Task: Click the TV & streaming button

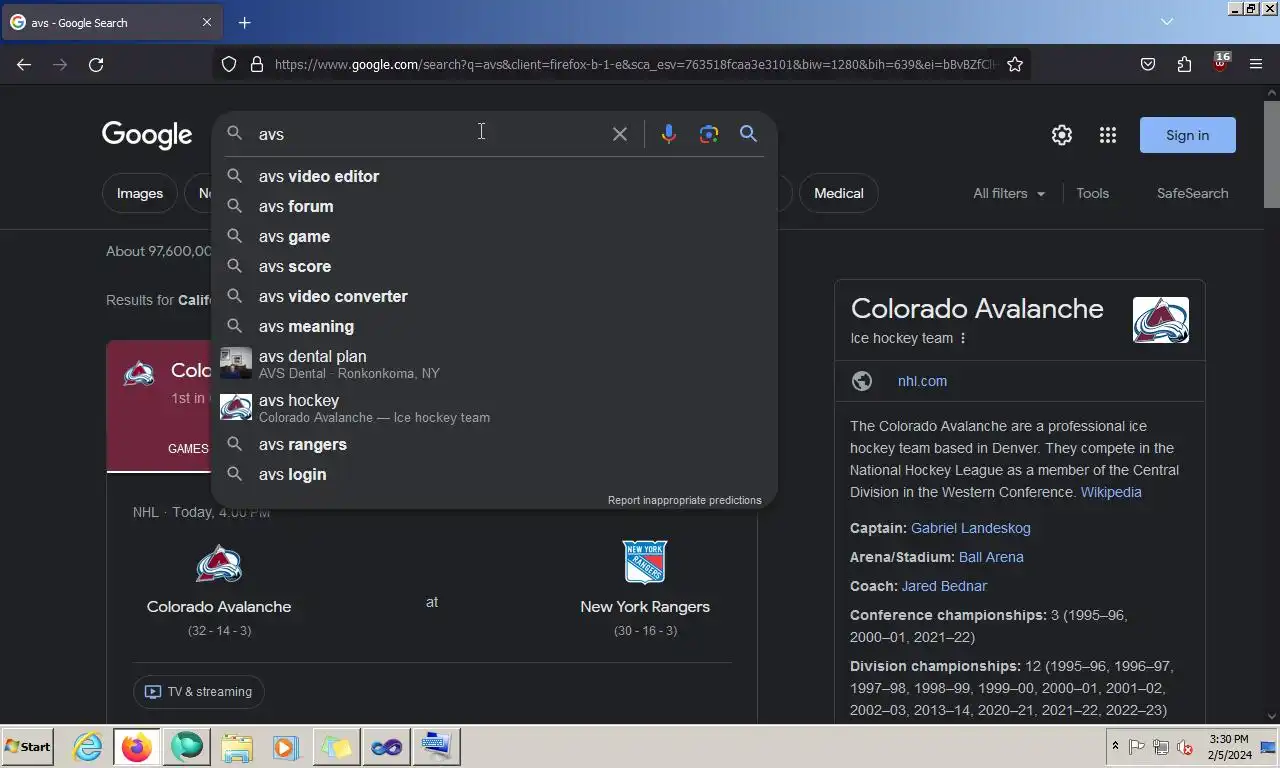Action: [199, 691]
